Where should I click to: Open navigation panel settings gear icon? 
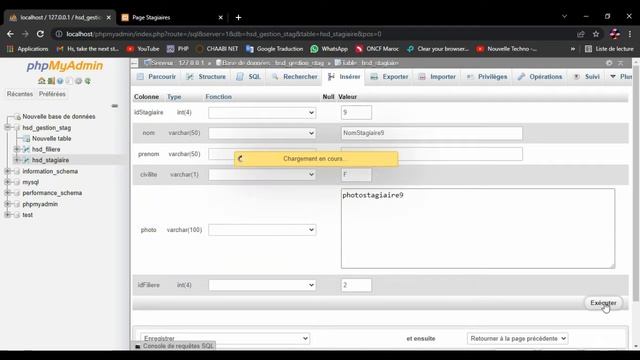pyautogui.click(x=78, y=81)
